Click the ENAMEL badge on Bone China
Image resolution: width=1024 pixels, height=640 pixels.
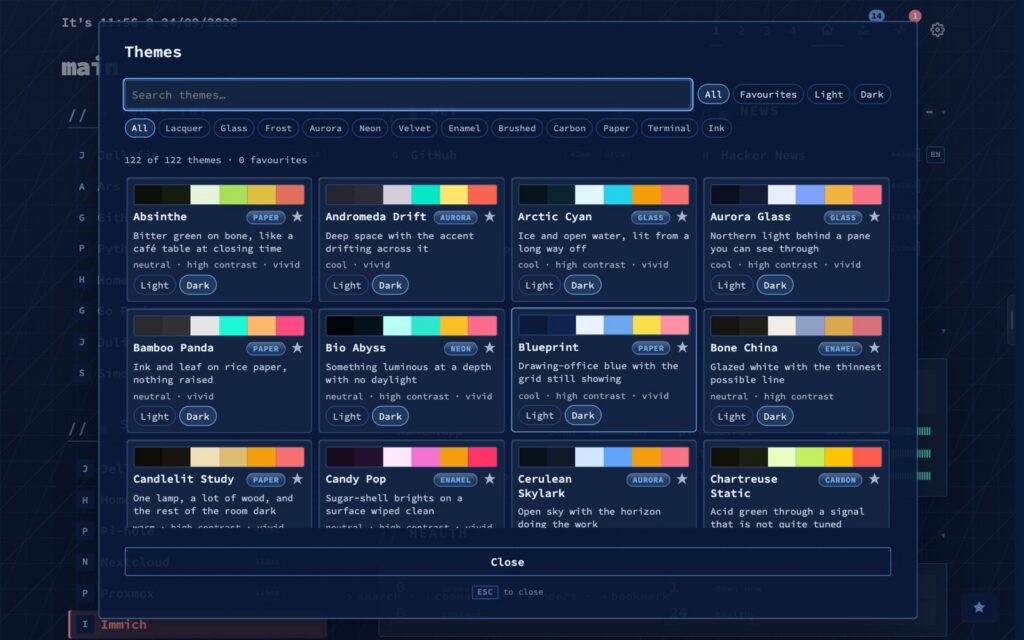pyautogui.click(x=840, y=349)
